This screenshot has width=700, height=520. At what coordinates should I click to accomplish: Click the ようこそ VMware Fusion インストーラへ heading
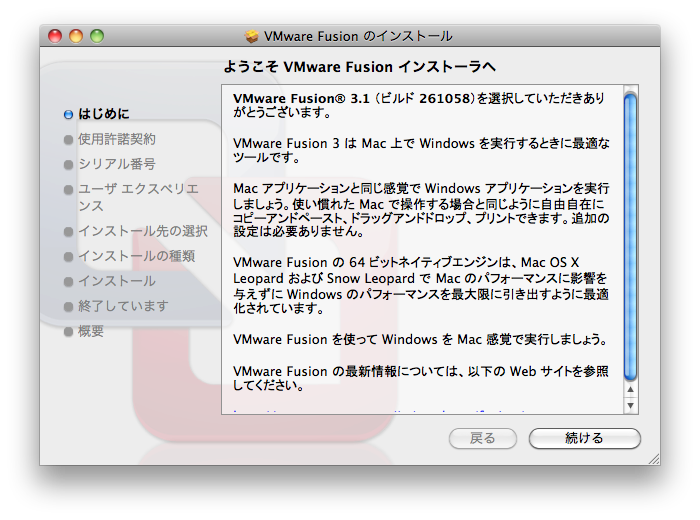(x=359, y=67)
